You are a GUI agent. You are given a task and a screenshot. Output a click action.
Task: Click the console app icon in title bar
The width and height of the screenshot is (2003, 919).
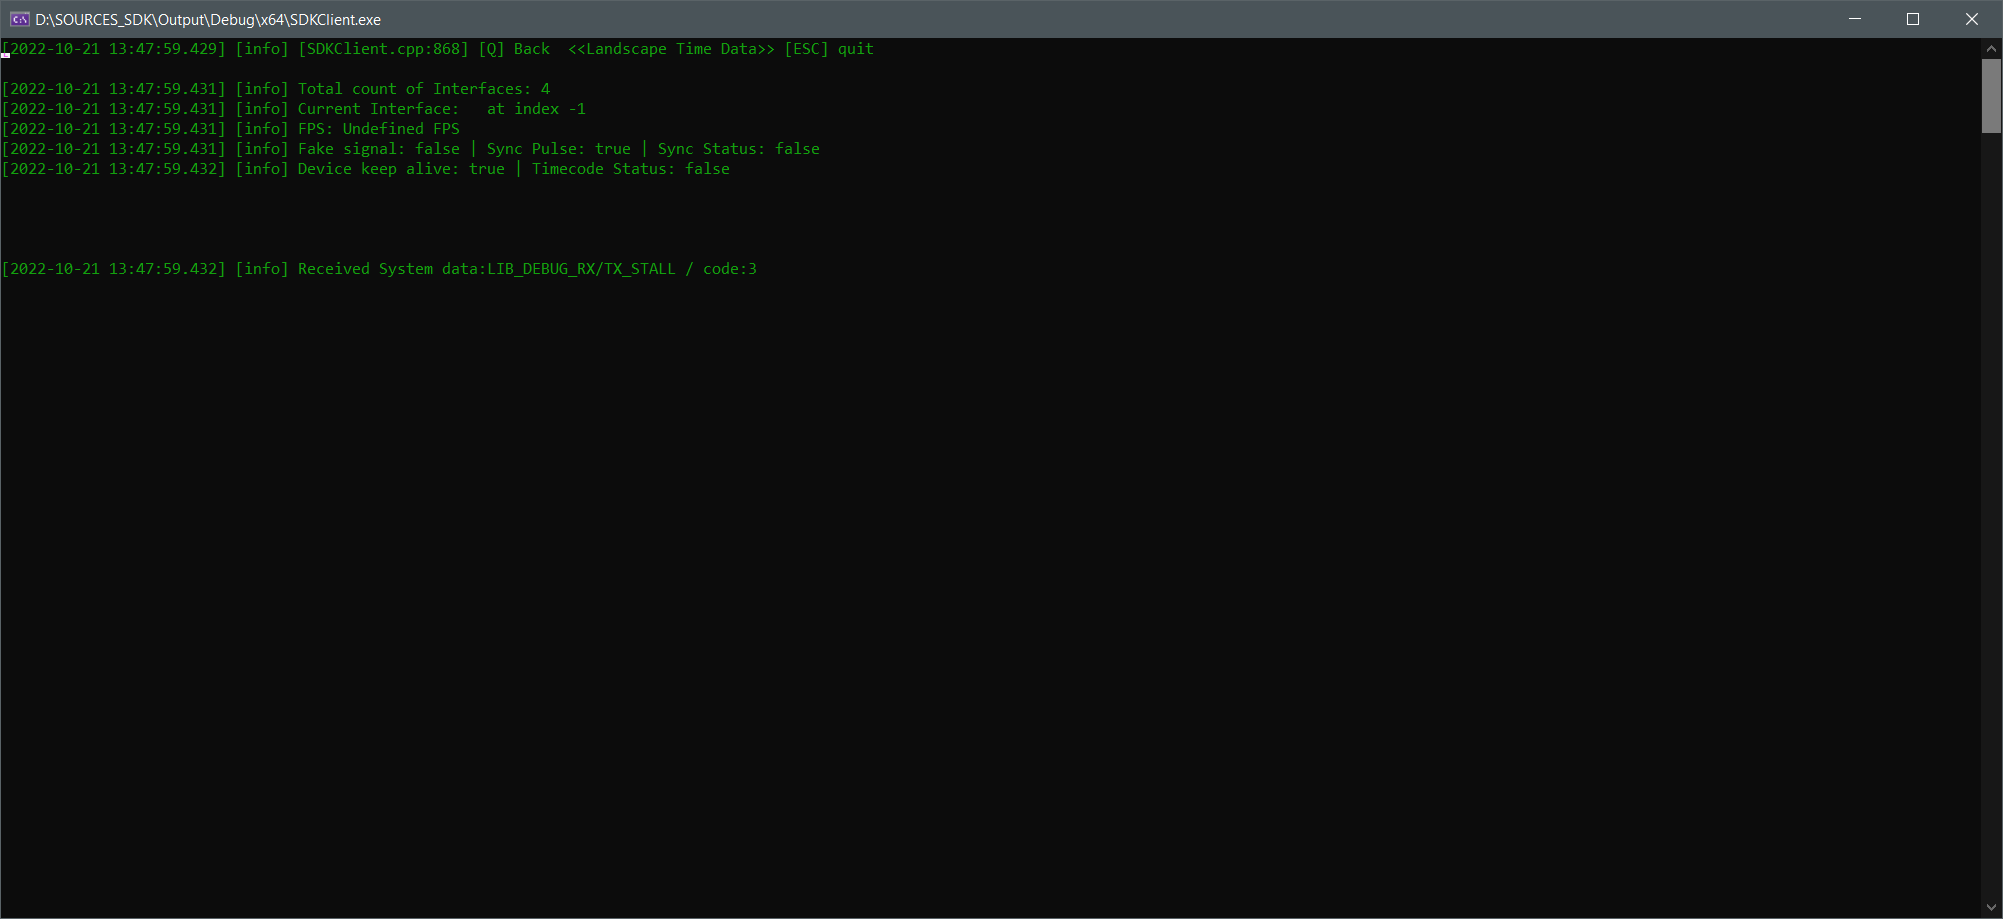coord(19,19)
